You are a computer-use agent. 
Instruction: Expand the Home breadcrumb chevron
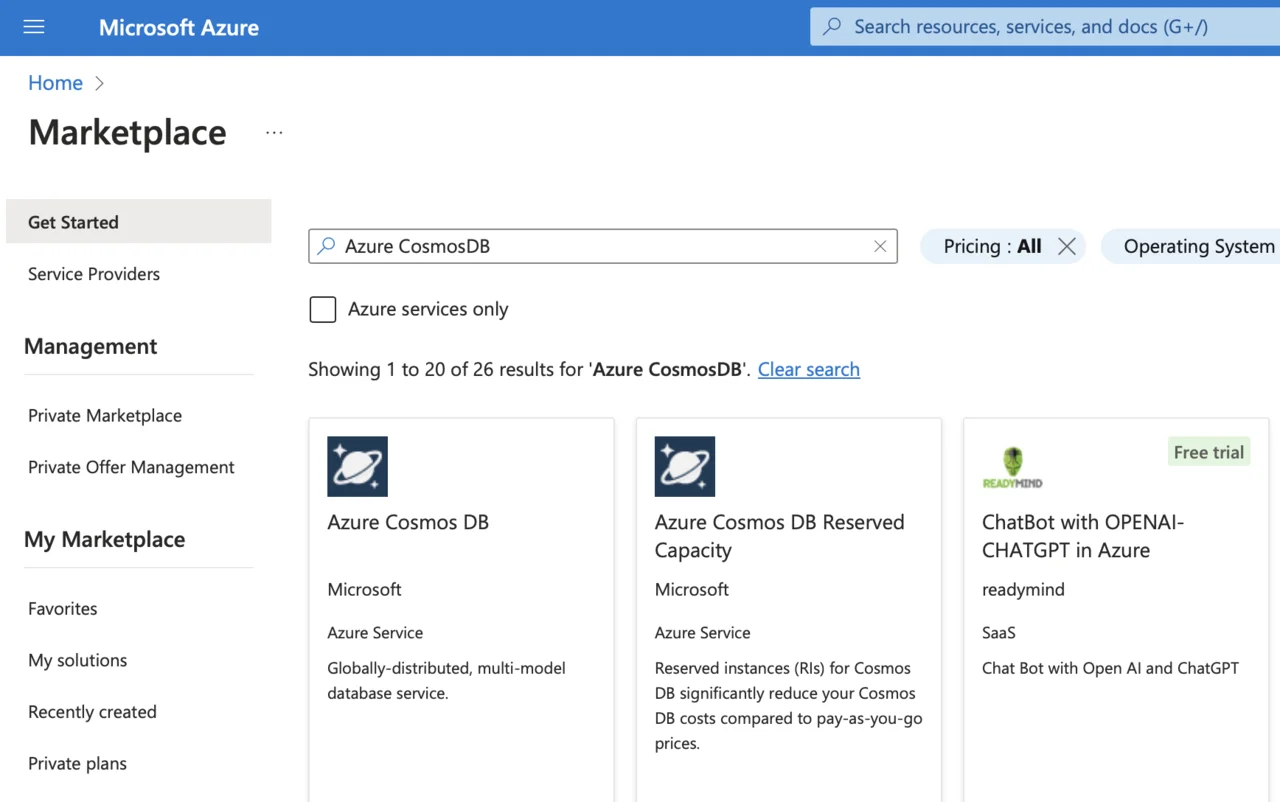point(99,83)
